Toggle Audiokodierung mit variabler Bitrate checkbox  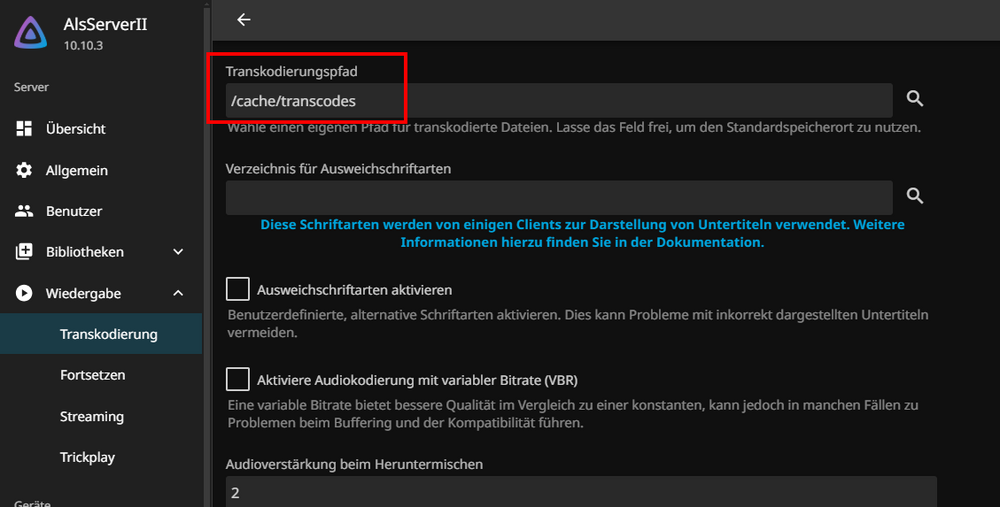point(237,379)
